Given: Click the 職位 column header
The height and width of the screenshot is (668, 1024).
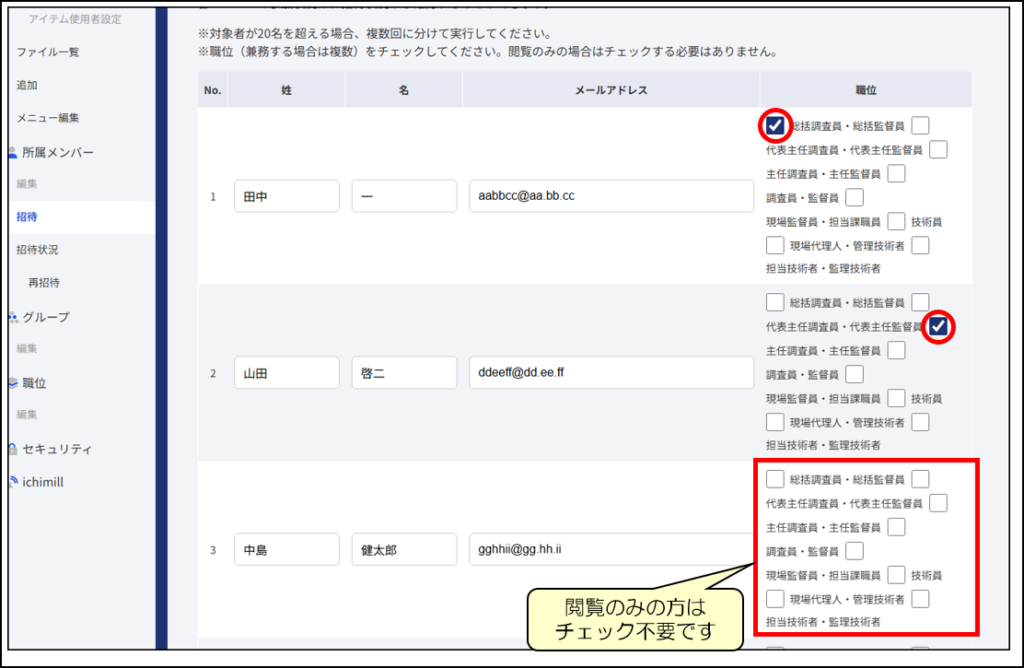Looking at the screenshot, I should 866,90.
